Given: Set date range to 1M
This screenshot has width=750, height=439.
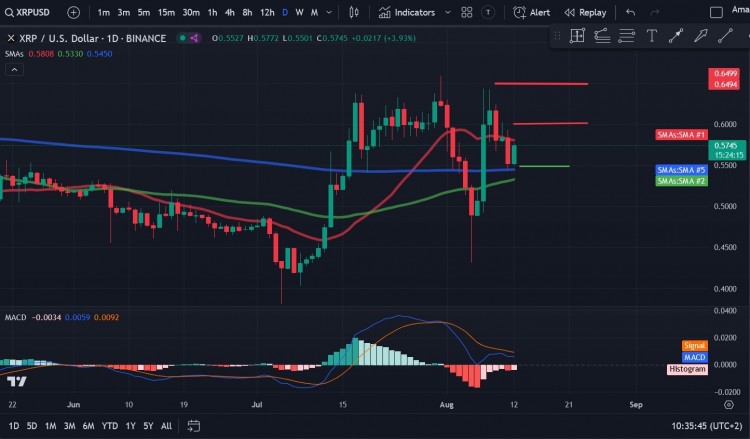Looking at the screenshot, I should click(x=50, y=426).
